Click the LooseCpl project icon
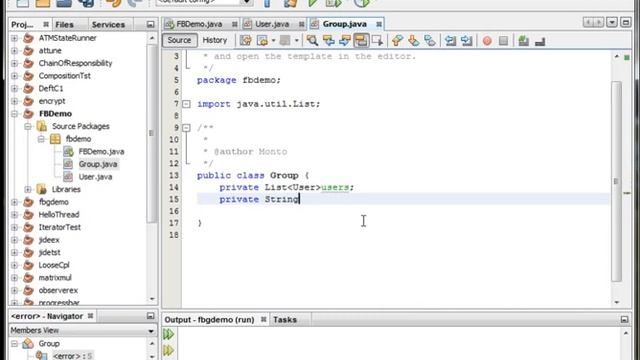 pos(28,265)
